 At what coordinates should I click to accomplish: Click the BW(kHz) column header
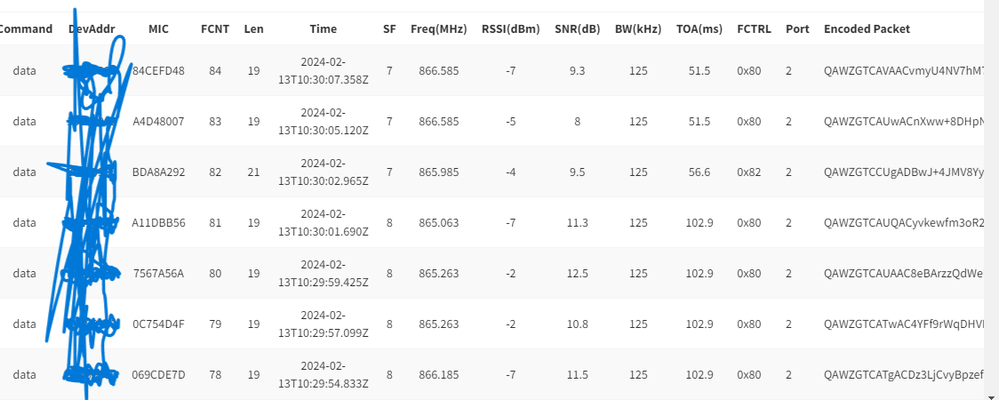coord(638,29)
